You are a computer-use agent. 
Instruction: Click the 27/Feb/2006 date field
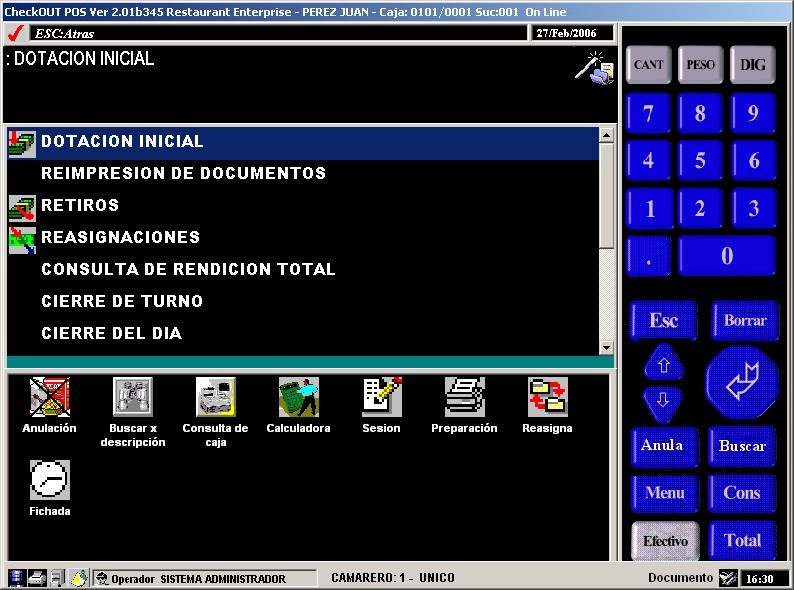point(572,33)
